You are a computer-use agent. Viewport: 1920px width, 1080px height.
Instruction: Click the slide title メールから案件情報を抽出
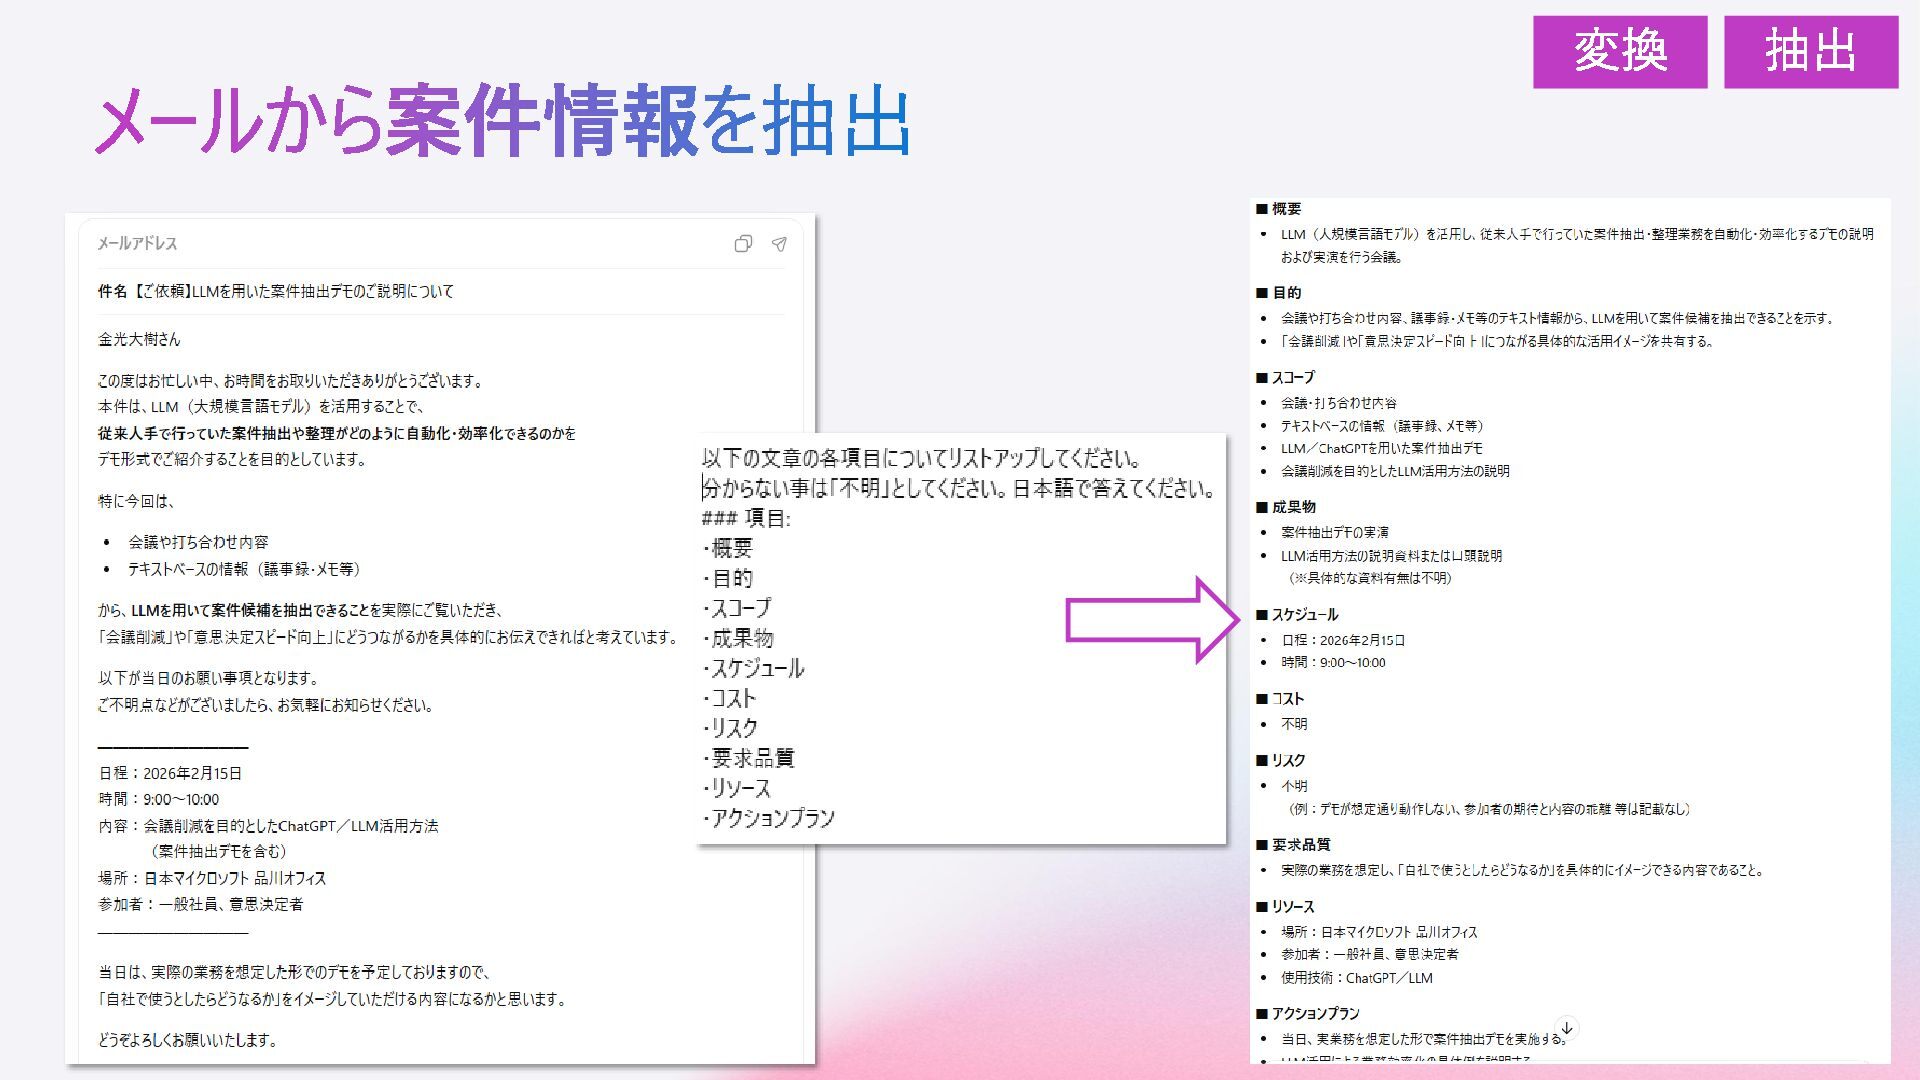(x=502, y=122)
